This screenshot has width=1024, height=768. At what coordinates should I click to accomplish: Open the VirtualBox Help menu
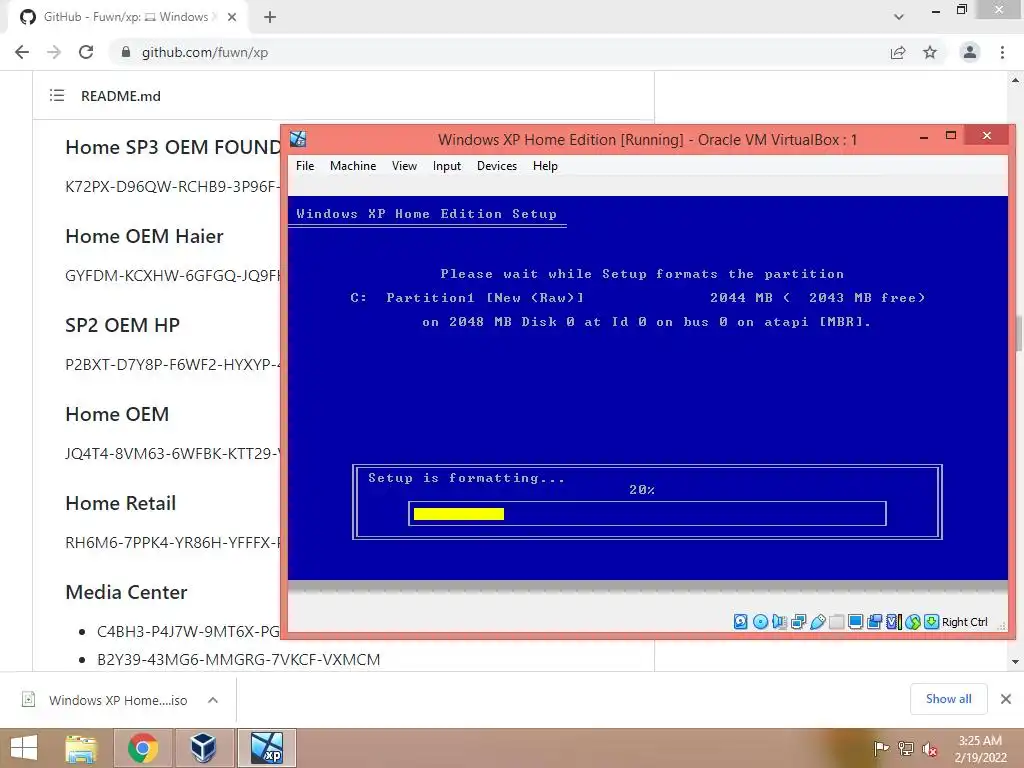pyautogui.click(x=545, y=166)
